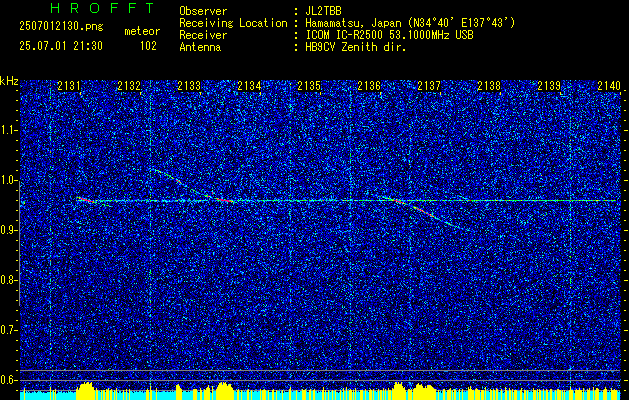This screenshot has height=400, width=629.
Task: Click time marker 2139
Action: [549, 86]
